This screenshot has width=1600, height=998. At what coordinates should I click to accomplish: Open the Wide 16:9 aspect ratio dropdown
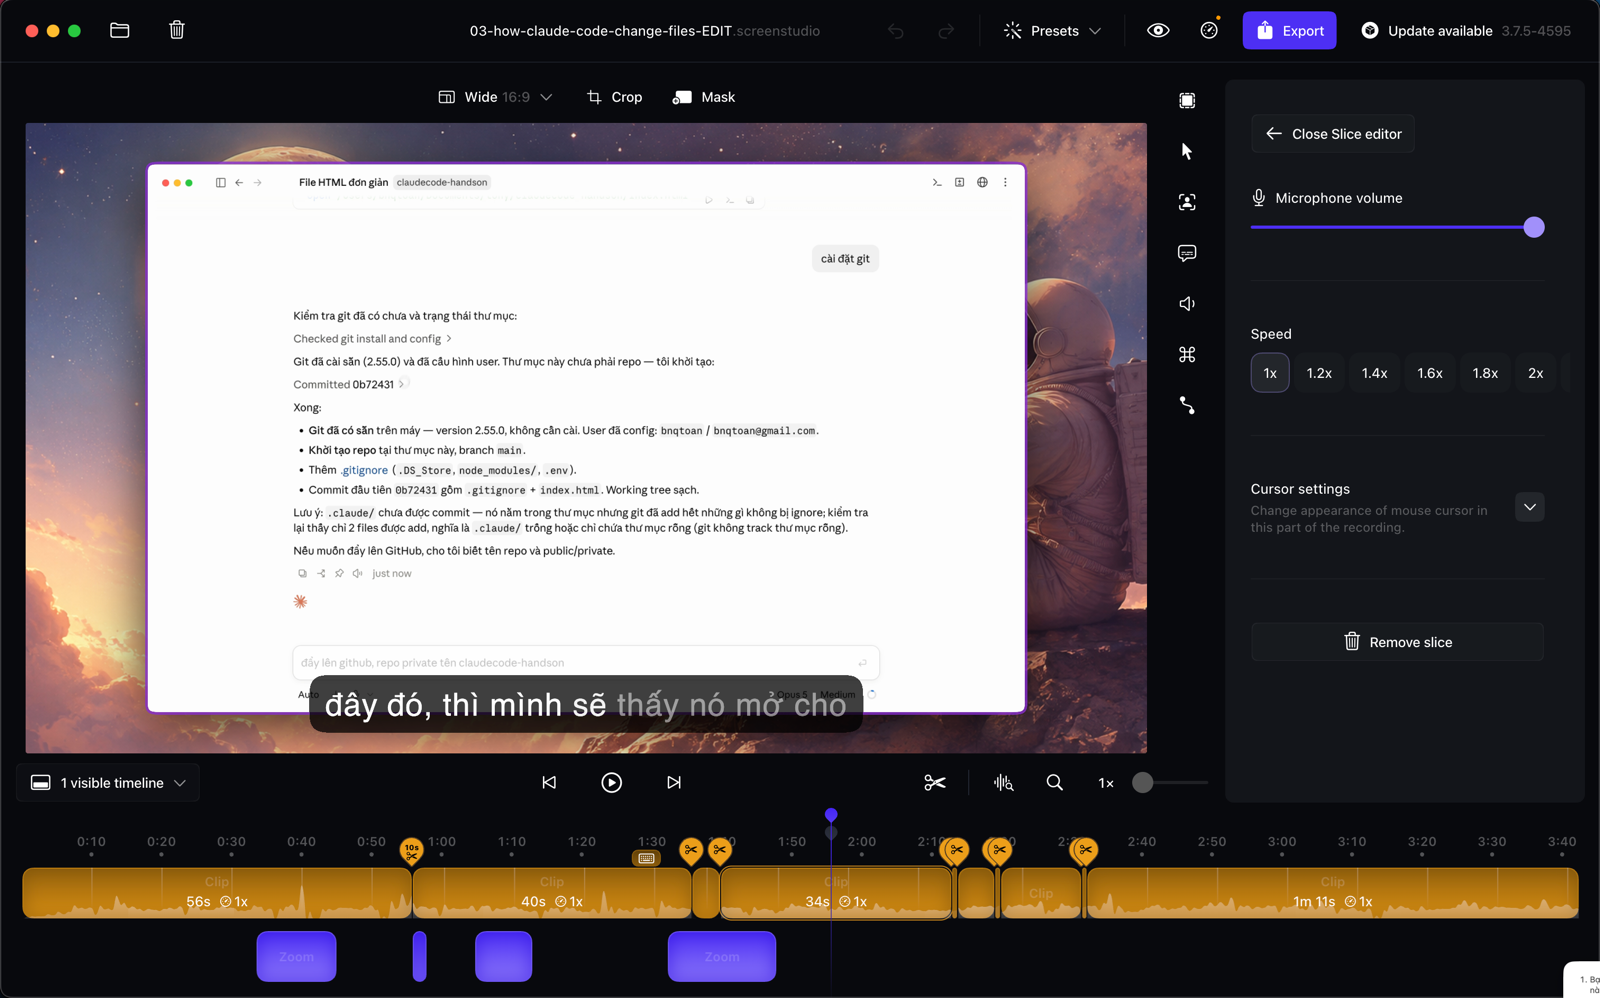[x=495, y=97]
